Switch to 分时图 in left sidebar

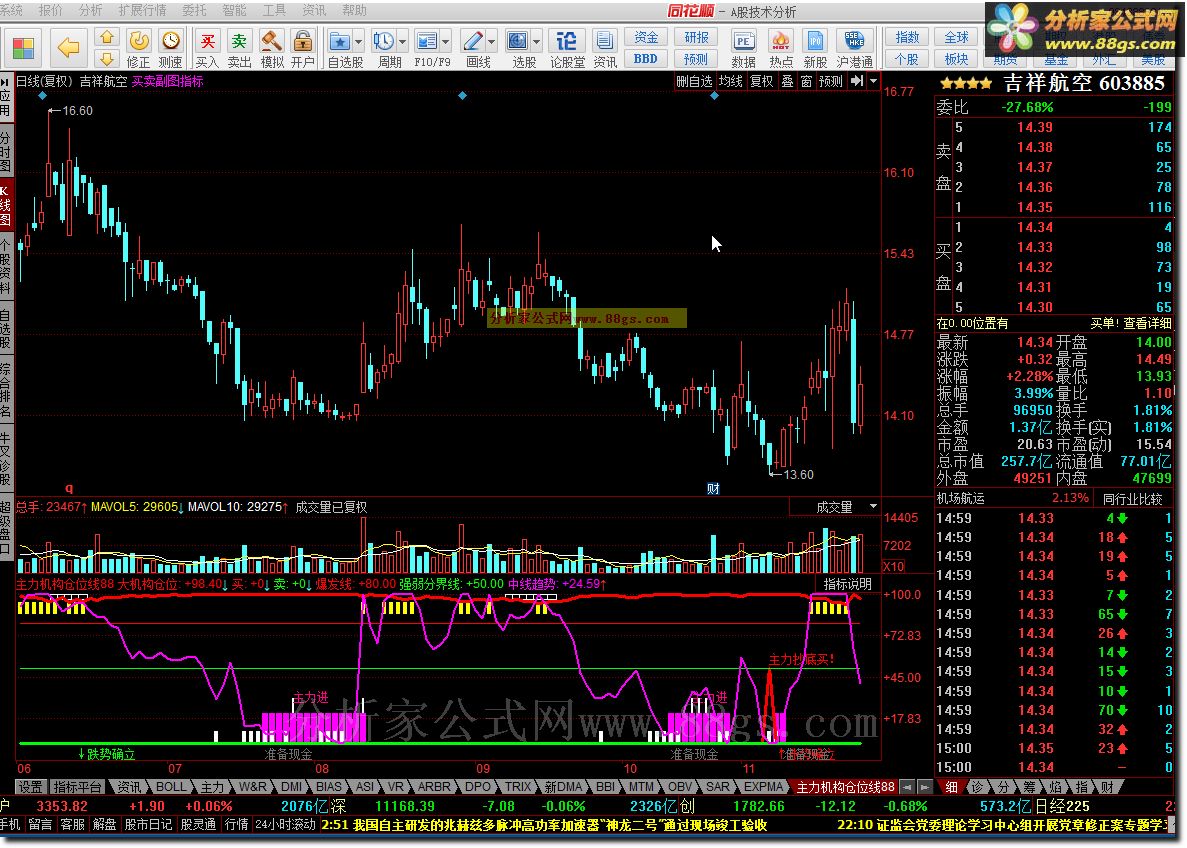click(6, 151)
